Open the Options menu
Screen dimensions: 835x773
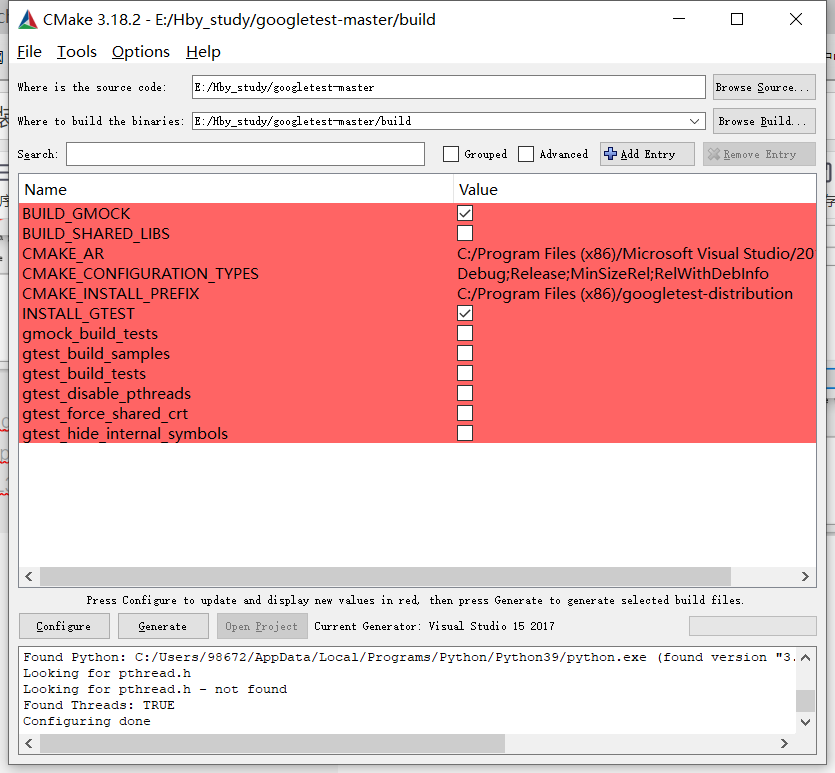140,52
